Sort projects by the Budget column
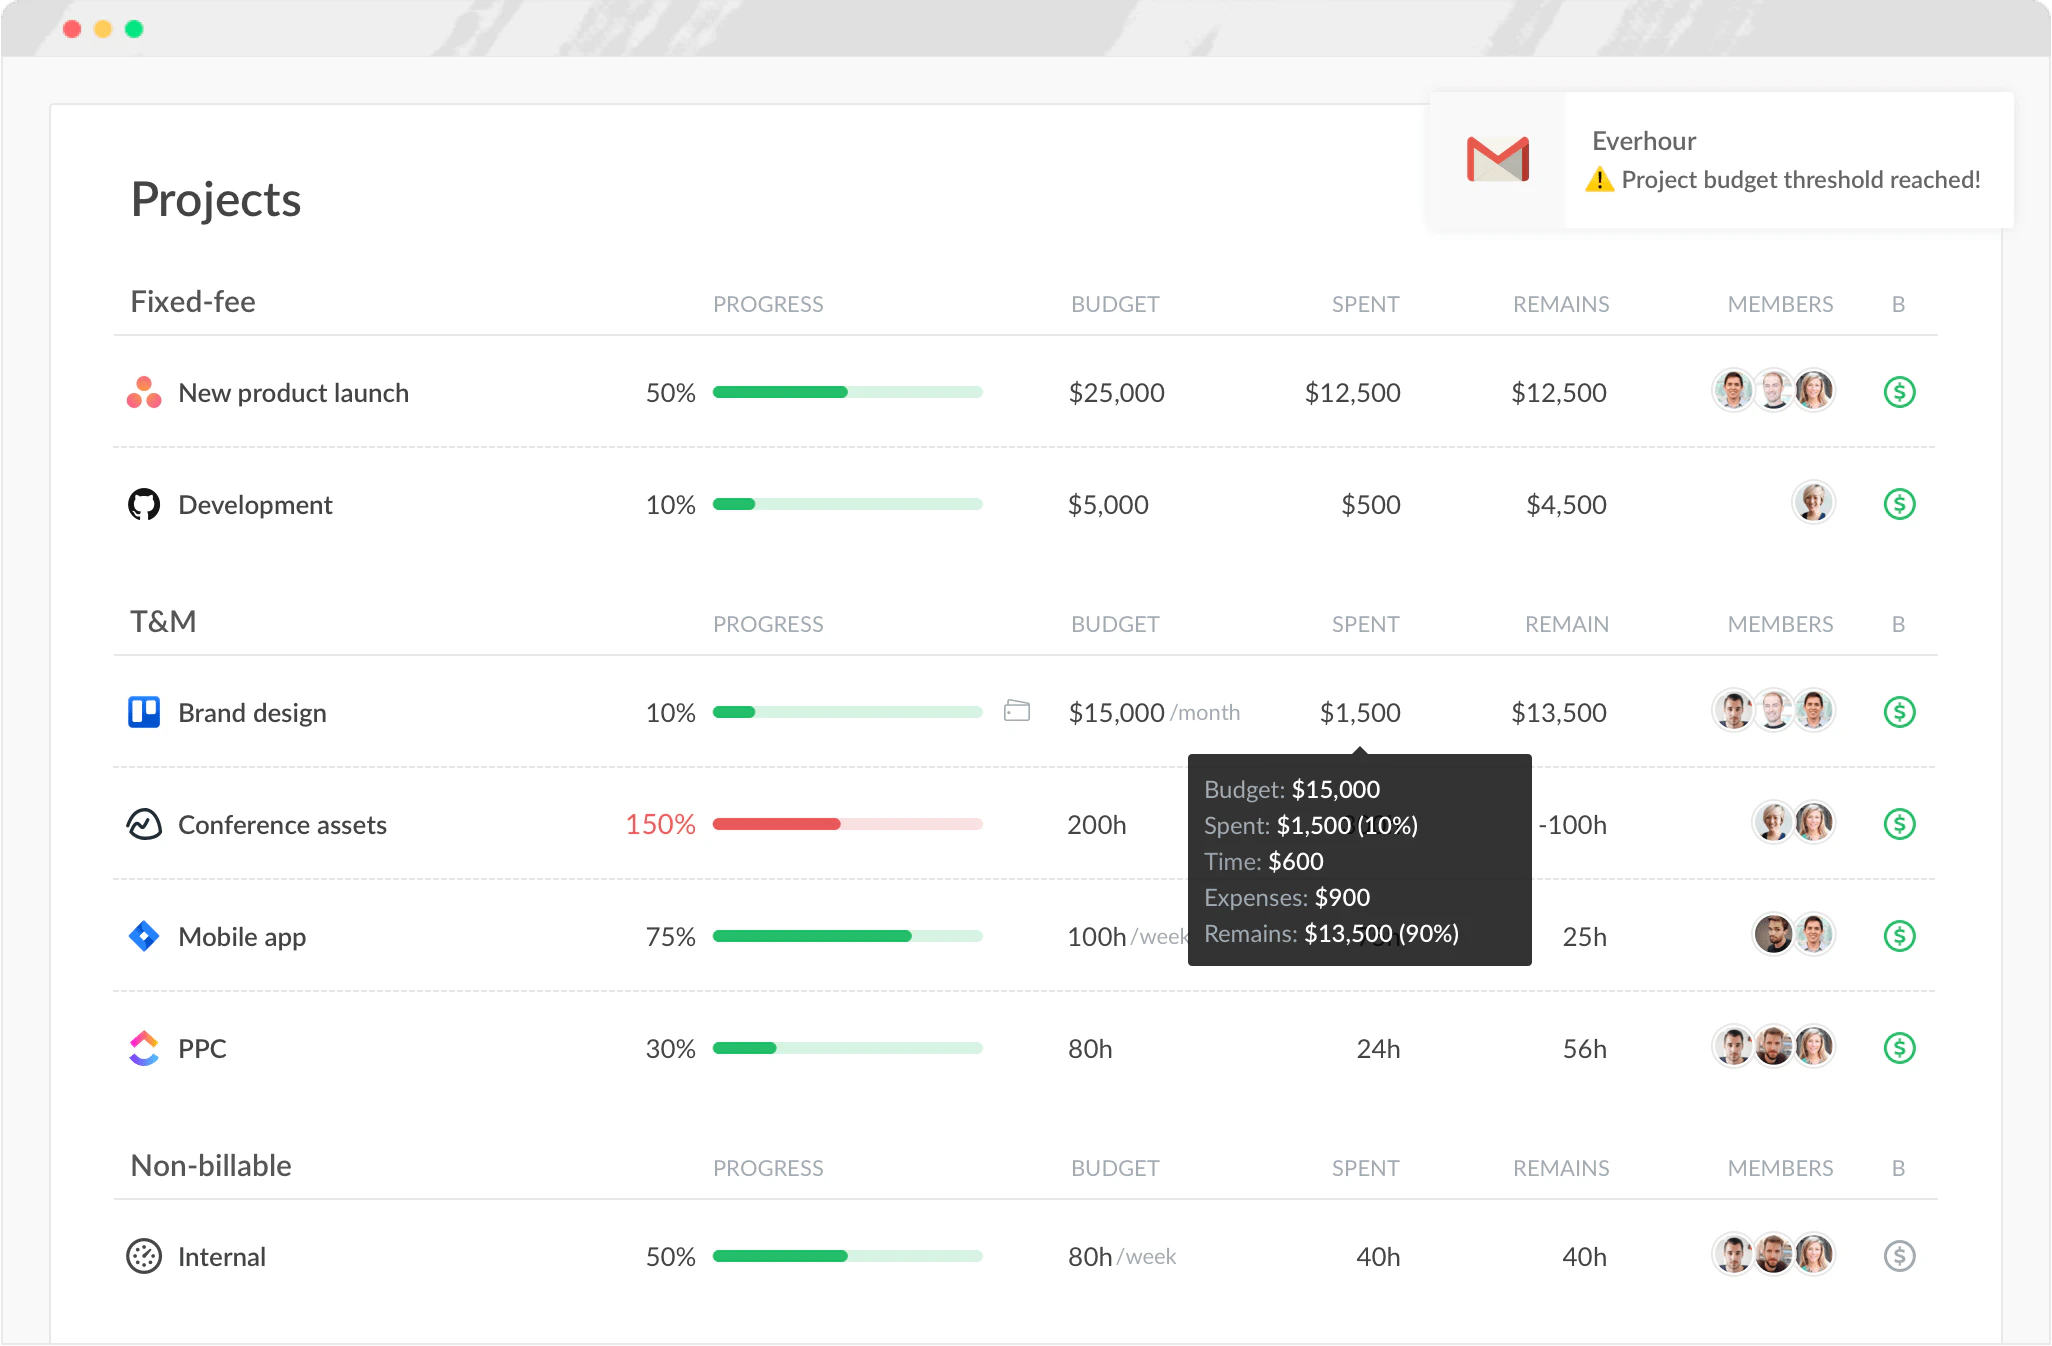The height and width of the screenshot is (1346, 2052). 1114,303
